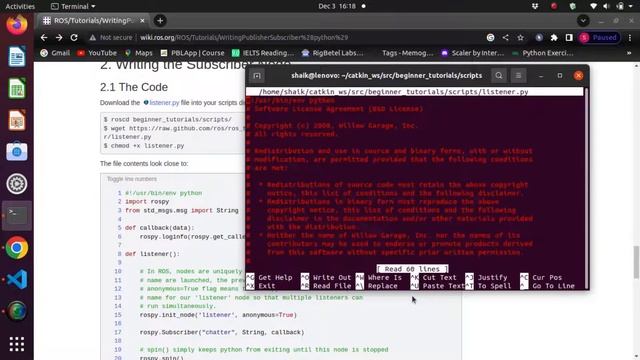The width and height of the screenshot is (640, 360).
Task: Click the 'Write Out' nano shortcut label
Action: pyautogui.click(x=332, y=278)
